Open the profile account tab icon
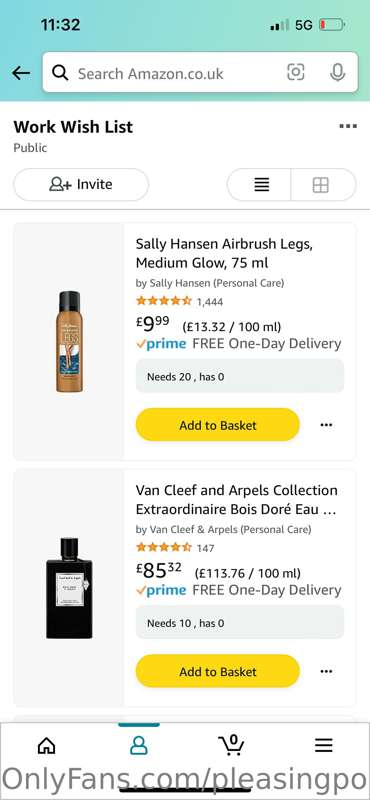Image resolution: width=370 pixels, height=800 pixels. click(138, 745)
